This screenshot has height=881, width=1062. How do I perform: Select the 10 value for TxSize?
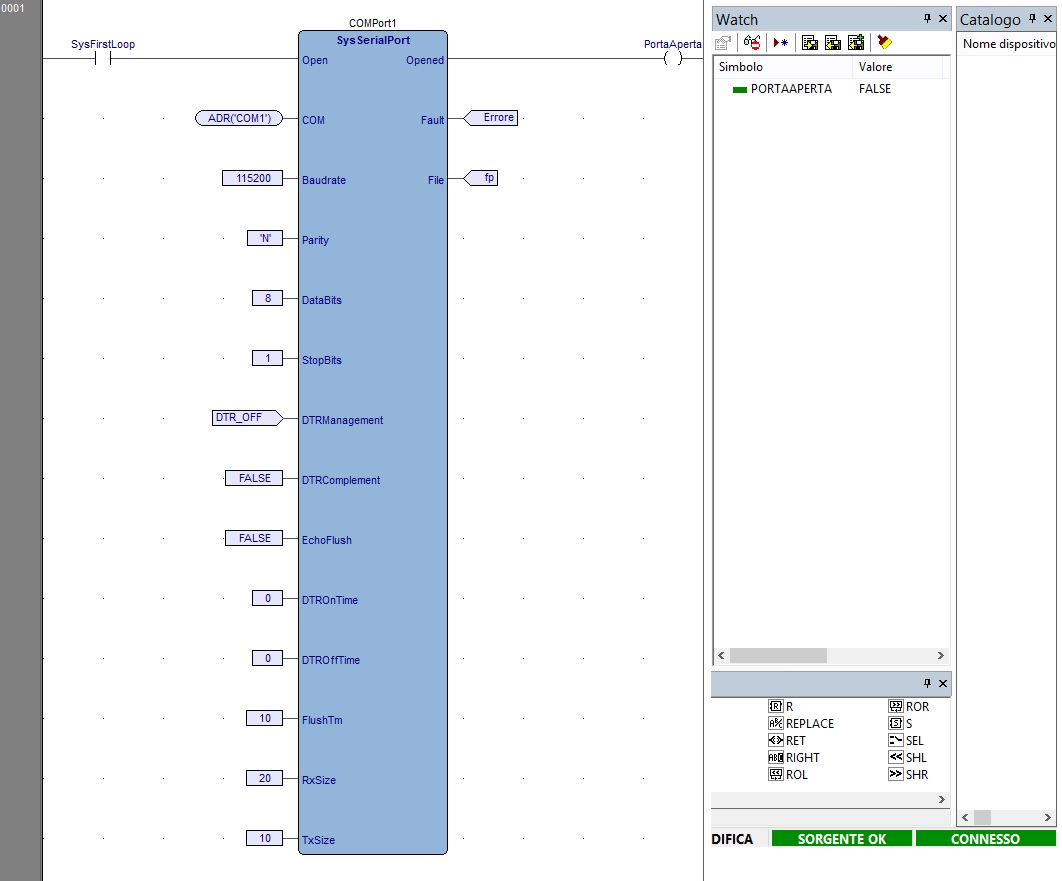pyautogui.click(x=265, y=838)
